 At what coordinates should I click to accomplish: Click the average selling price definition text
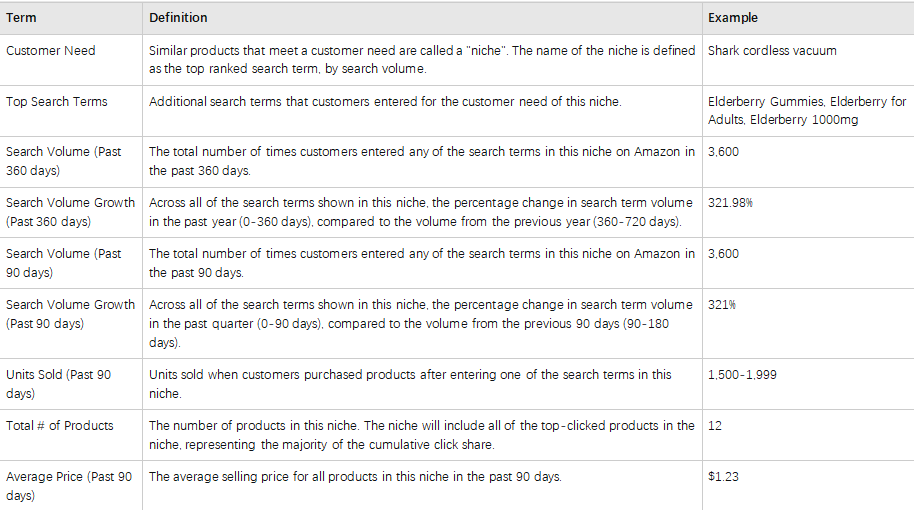(x=355, y=477)
